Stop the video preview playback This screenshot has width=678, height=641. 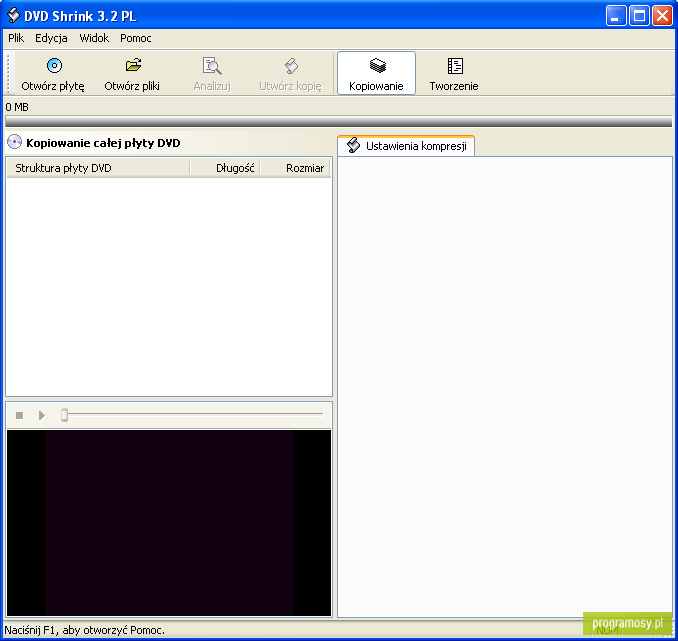(x=19, y=415)
